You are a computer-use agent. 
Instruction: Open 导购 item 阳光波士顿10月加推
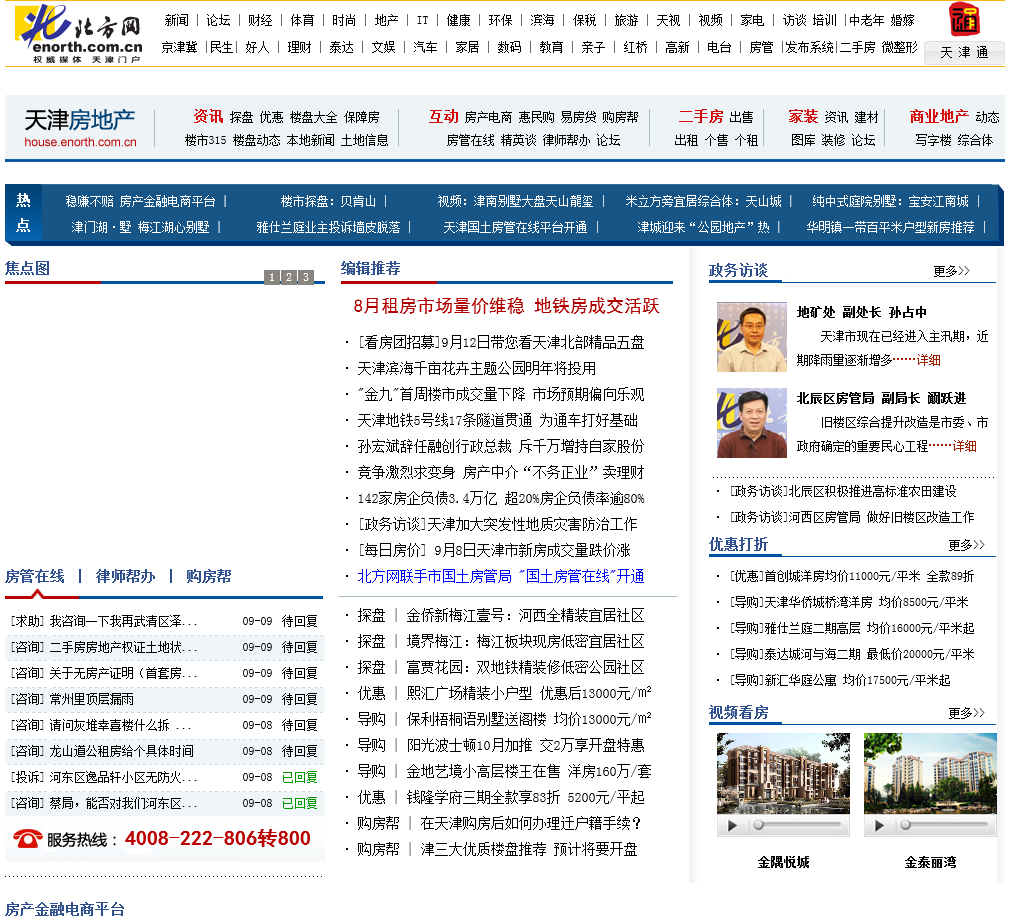[525, 745]
